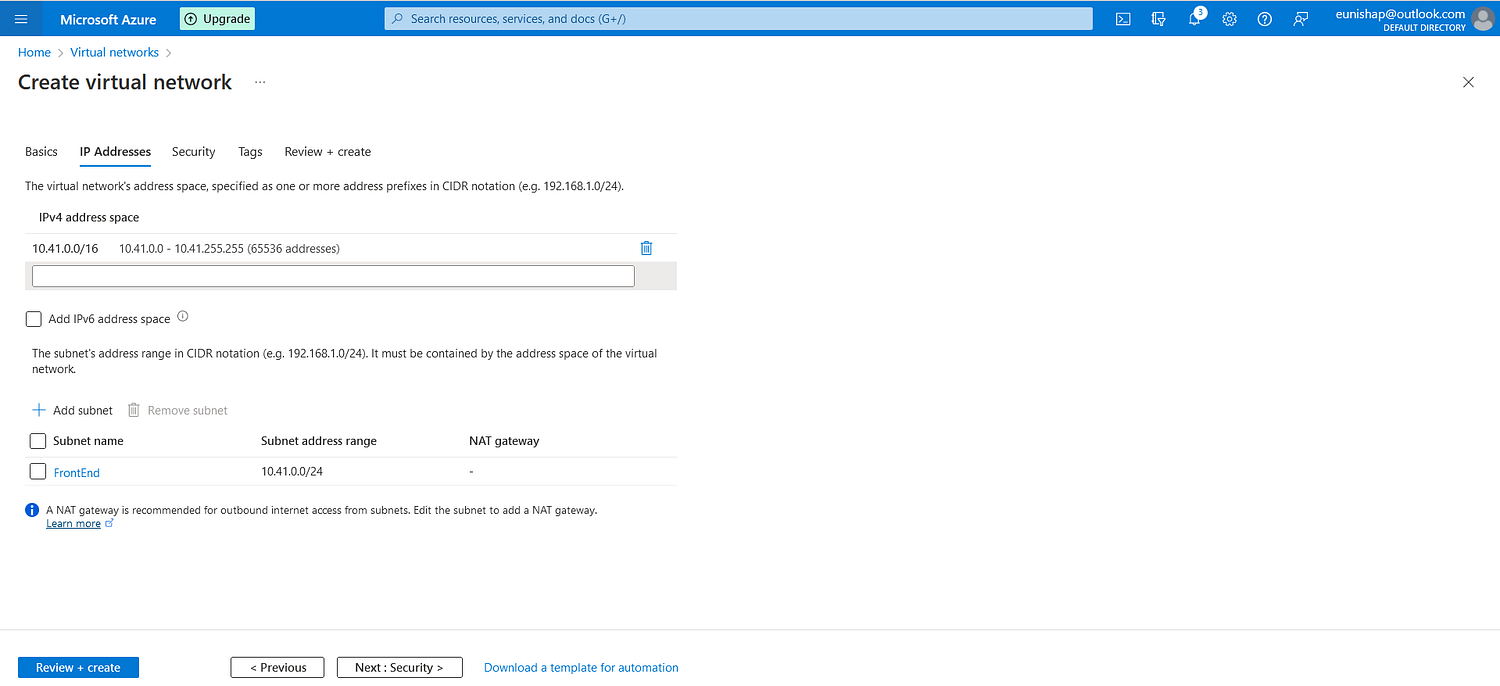1500x686 pixels.
Task: Click Add subnet
Action: tap(73, 410)
